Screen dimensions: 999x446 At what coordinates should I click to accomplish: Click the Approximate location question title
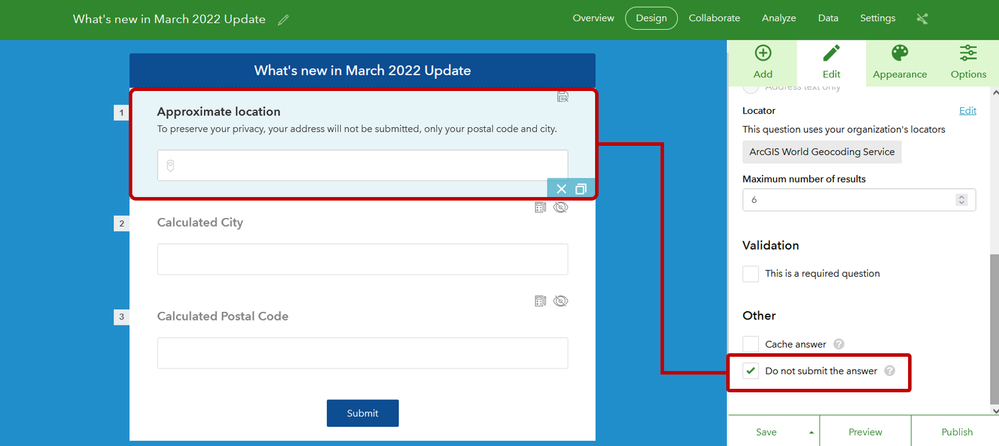pos(219,112)
